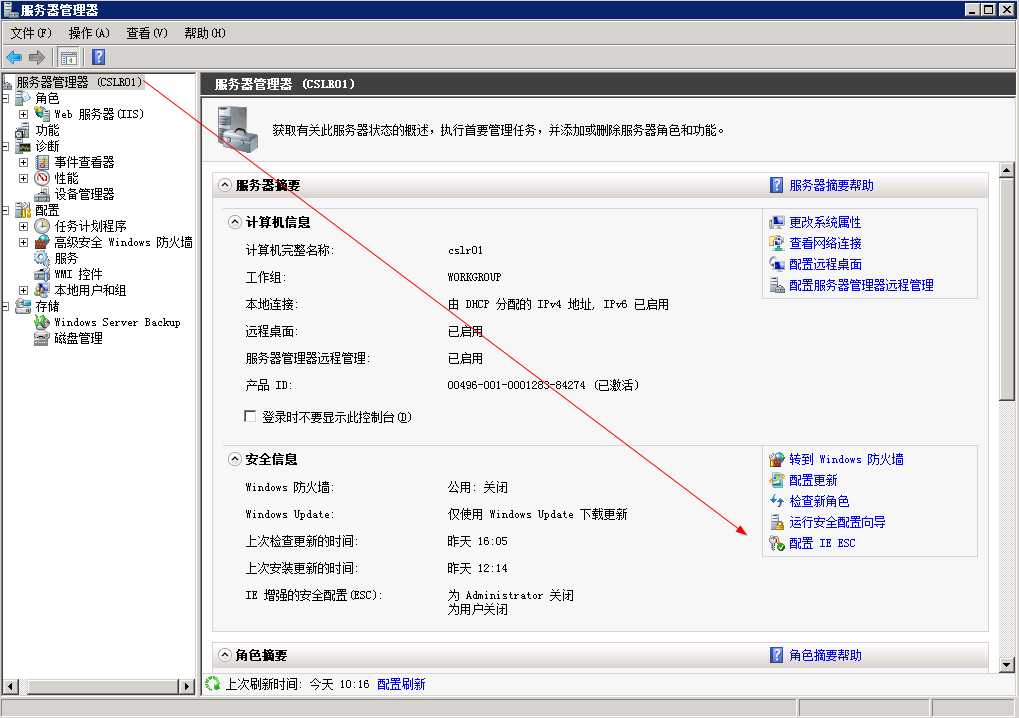Open the blue Help toolbar icon
The image size is (1019, 718).
coord(98,57)
